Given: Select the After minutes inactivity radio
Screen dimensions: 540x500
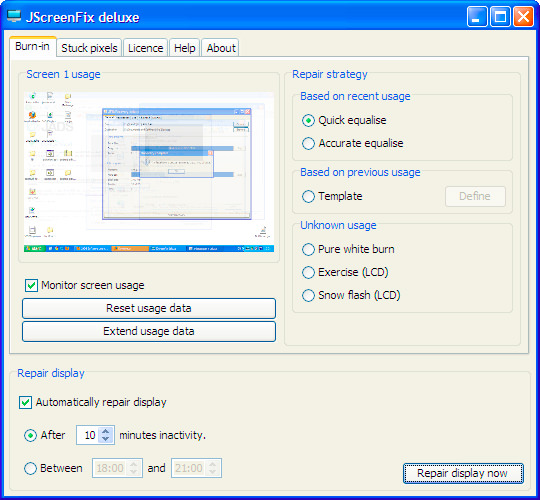Looking at the screenshot, I should 30,436.
